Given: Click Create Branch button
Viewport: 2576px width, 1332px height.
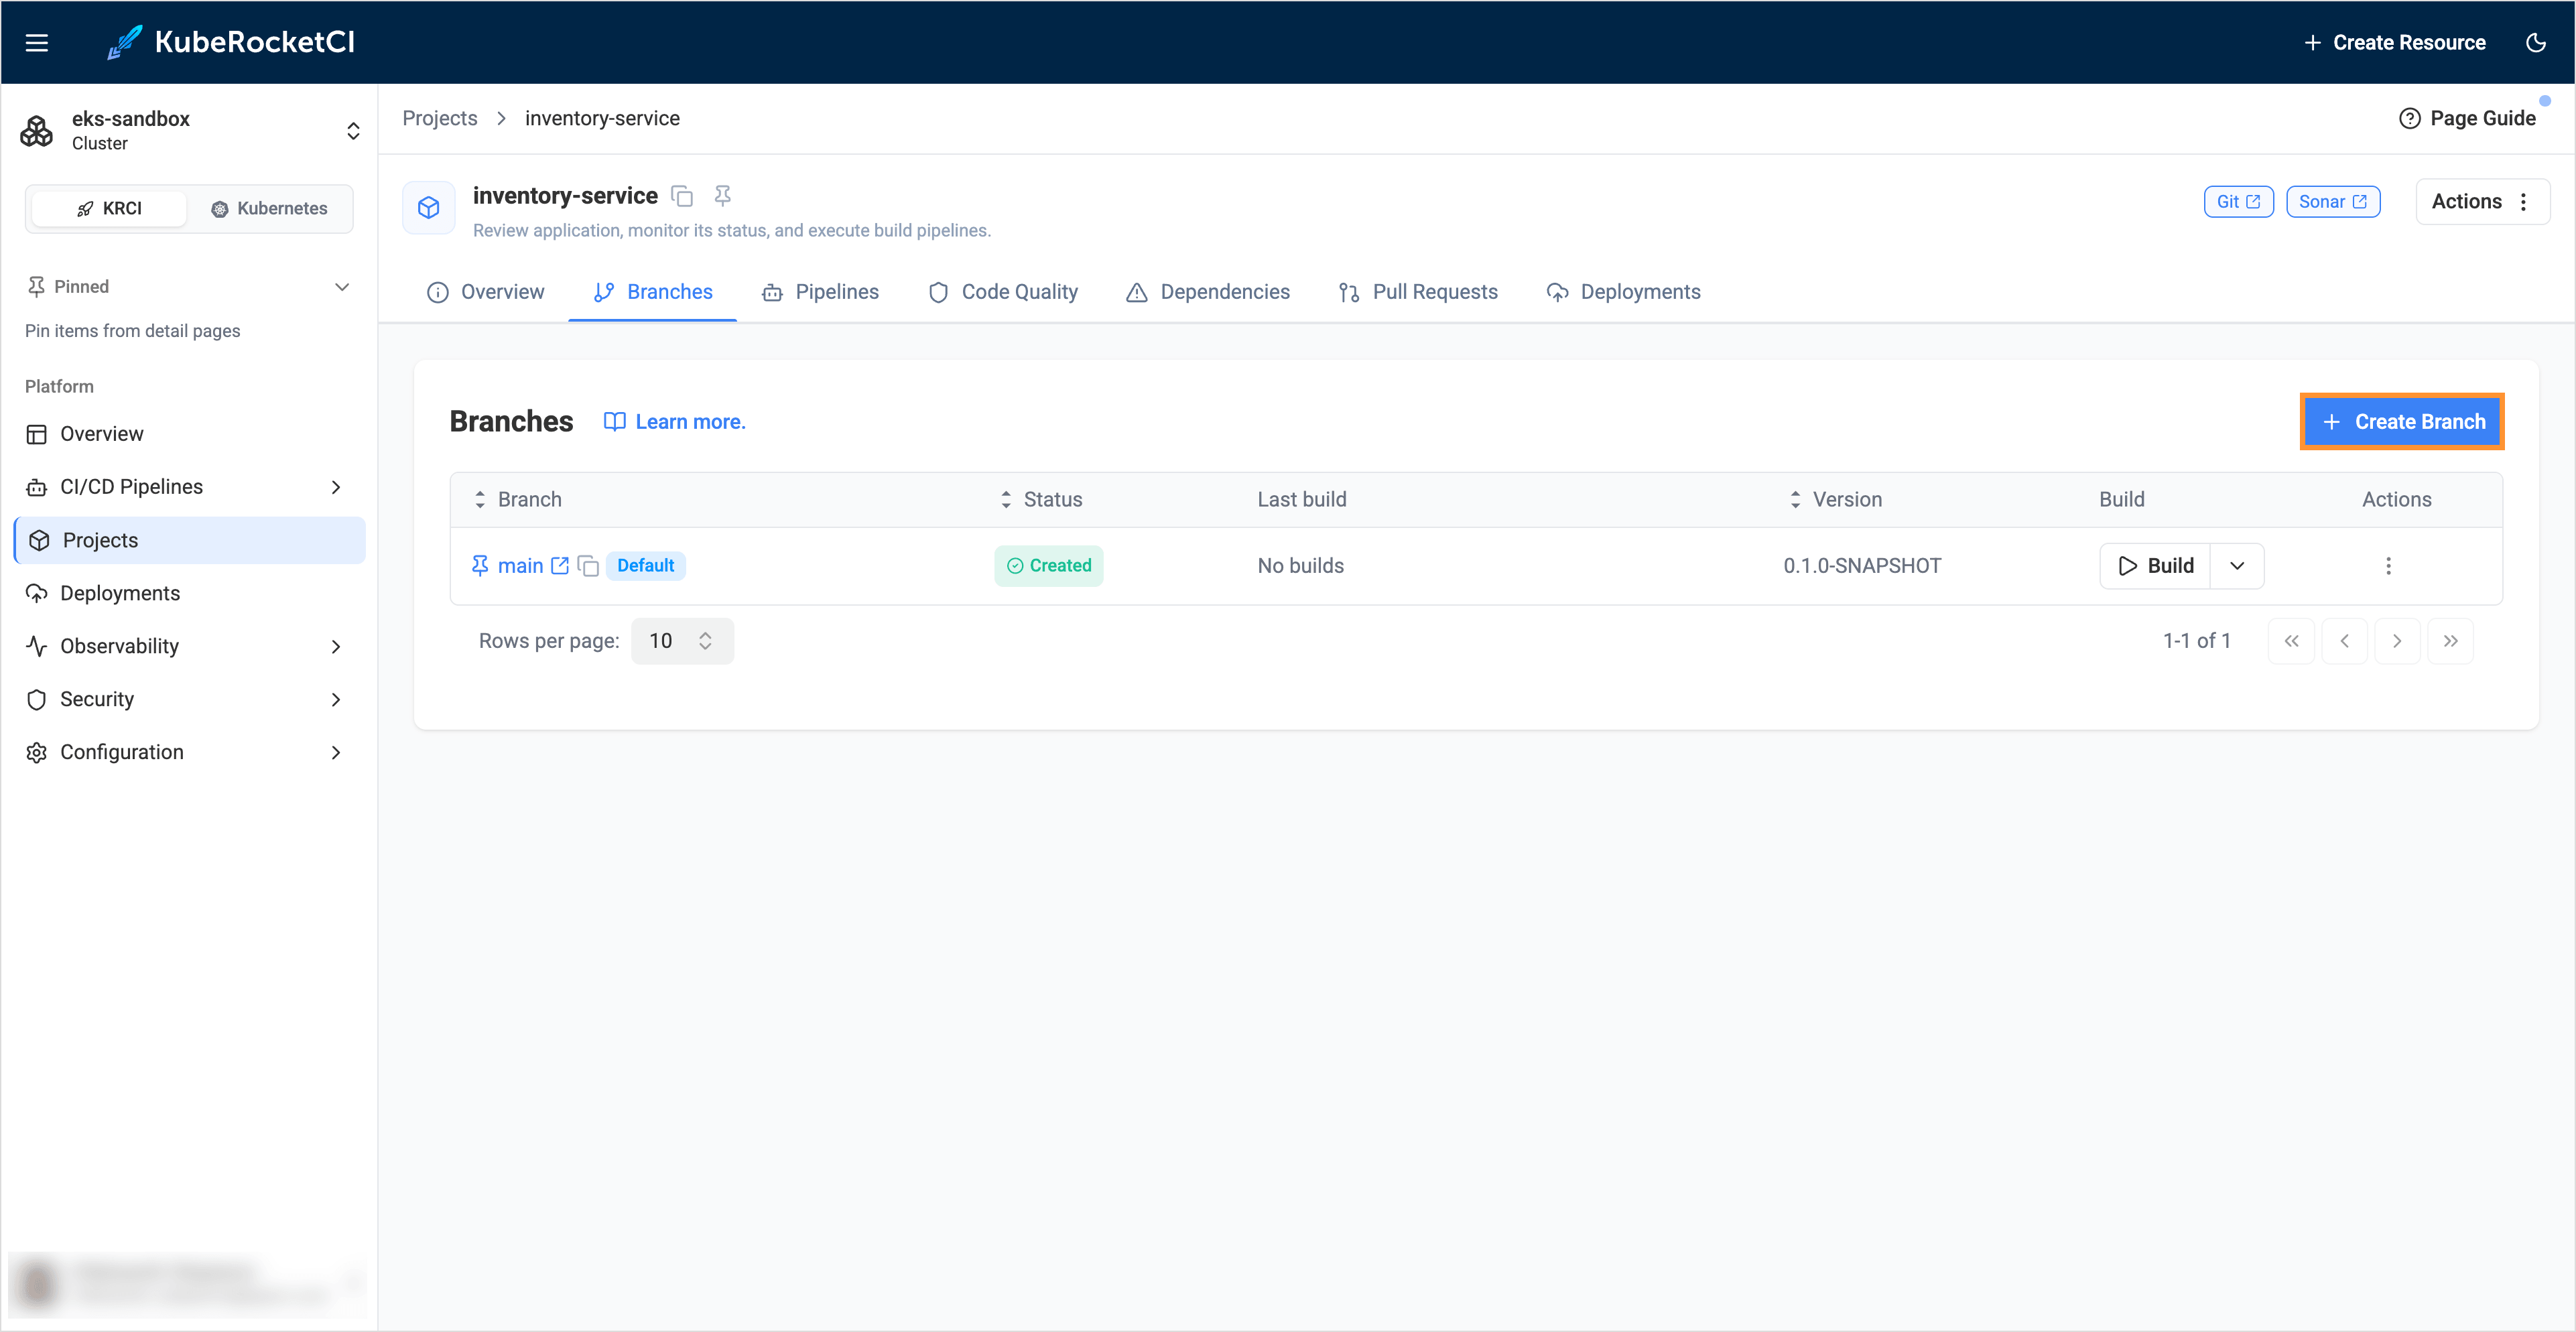Looking at the screenshot, I should [2402, 422].
